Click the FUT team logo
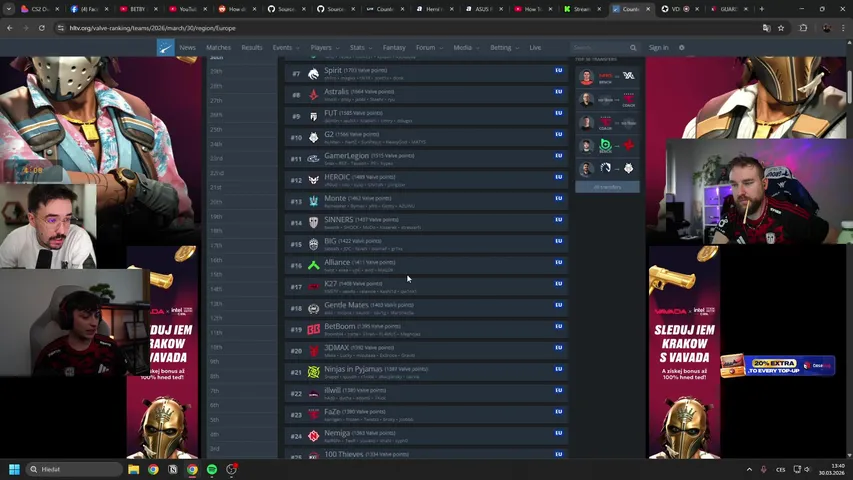 point(313,116)
